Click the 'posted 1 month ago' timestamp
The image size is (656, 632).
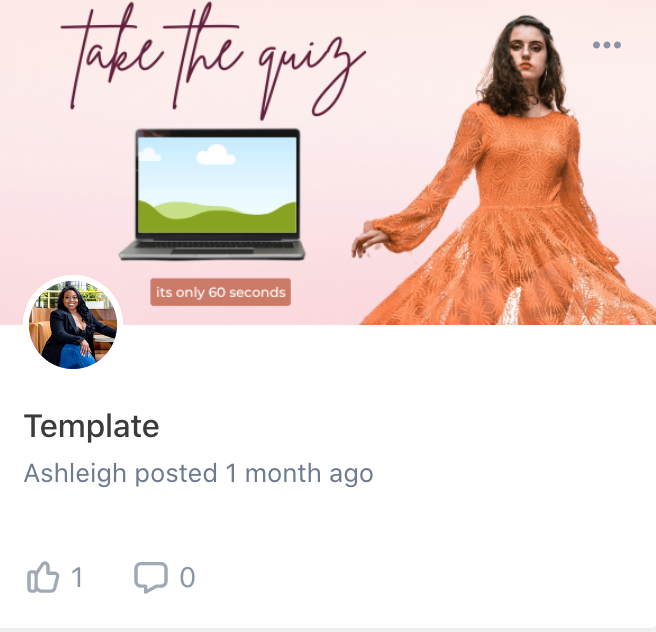[x=254, y=474]
